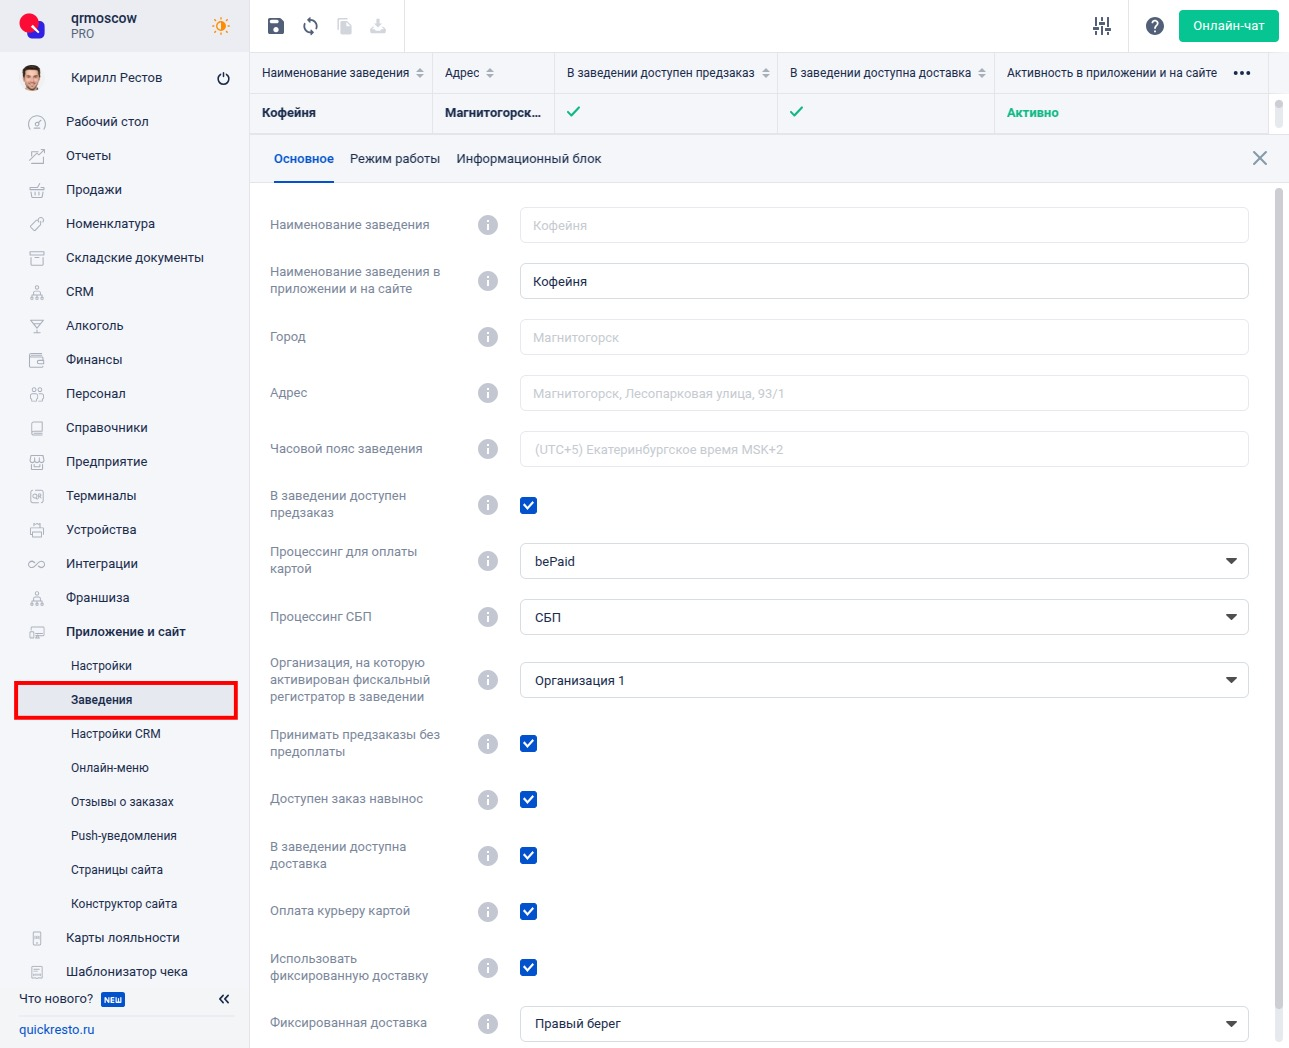Sort by В заведении доступна доставка column

pos(982,73)
